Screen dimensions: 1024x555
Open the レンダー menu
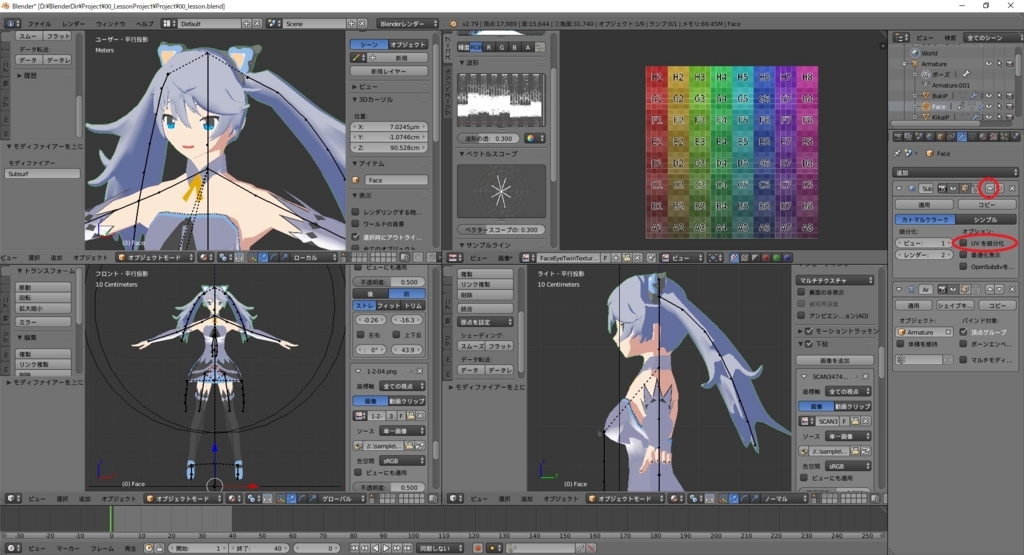click(73, 24)
